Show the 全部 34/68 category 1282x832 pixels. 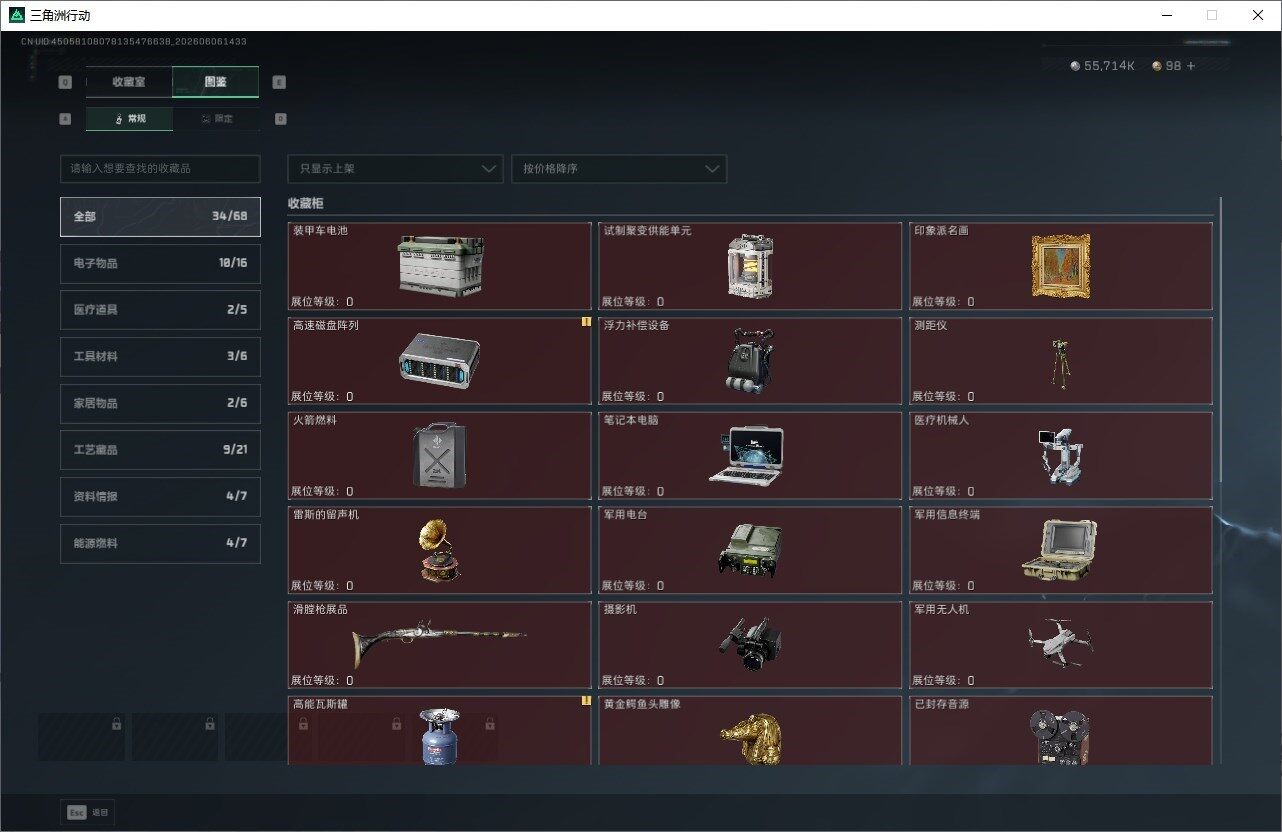[160, 217]
